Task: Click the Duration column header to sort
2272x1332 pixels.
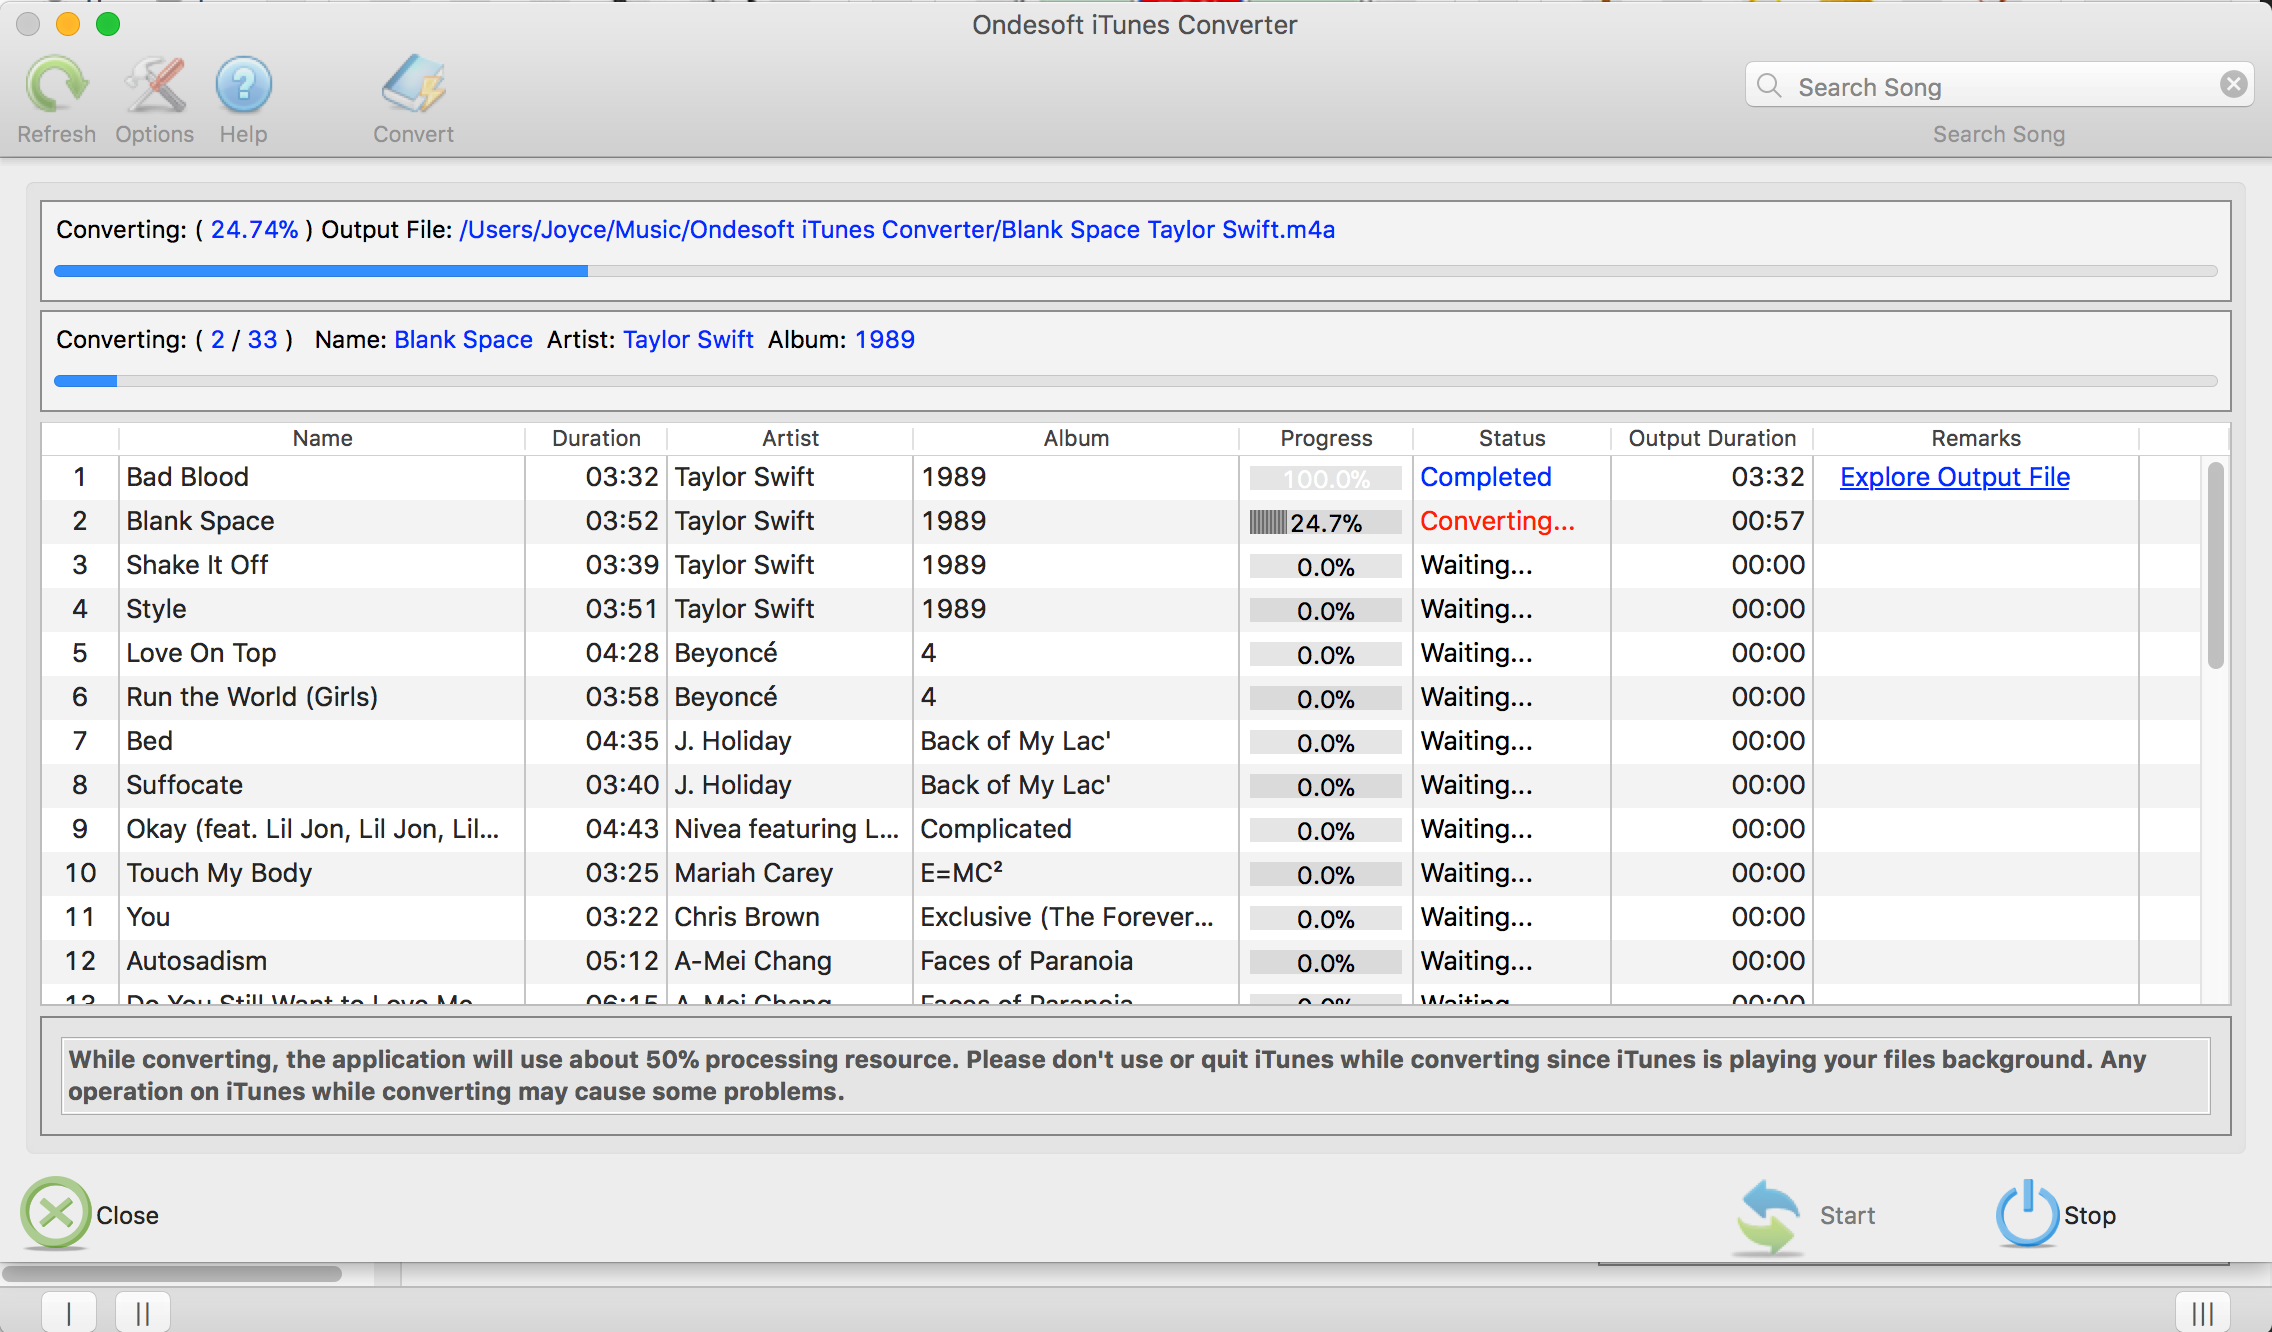Action: pyautogui.click(x=595, y=436)
